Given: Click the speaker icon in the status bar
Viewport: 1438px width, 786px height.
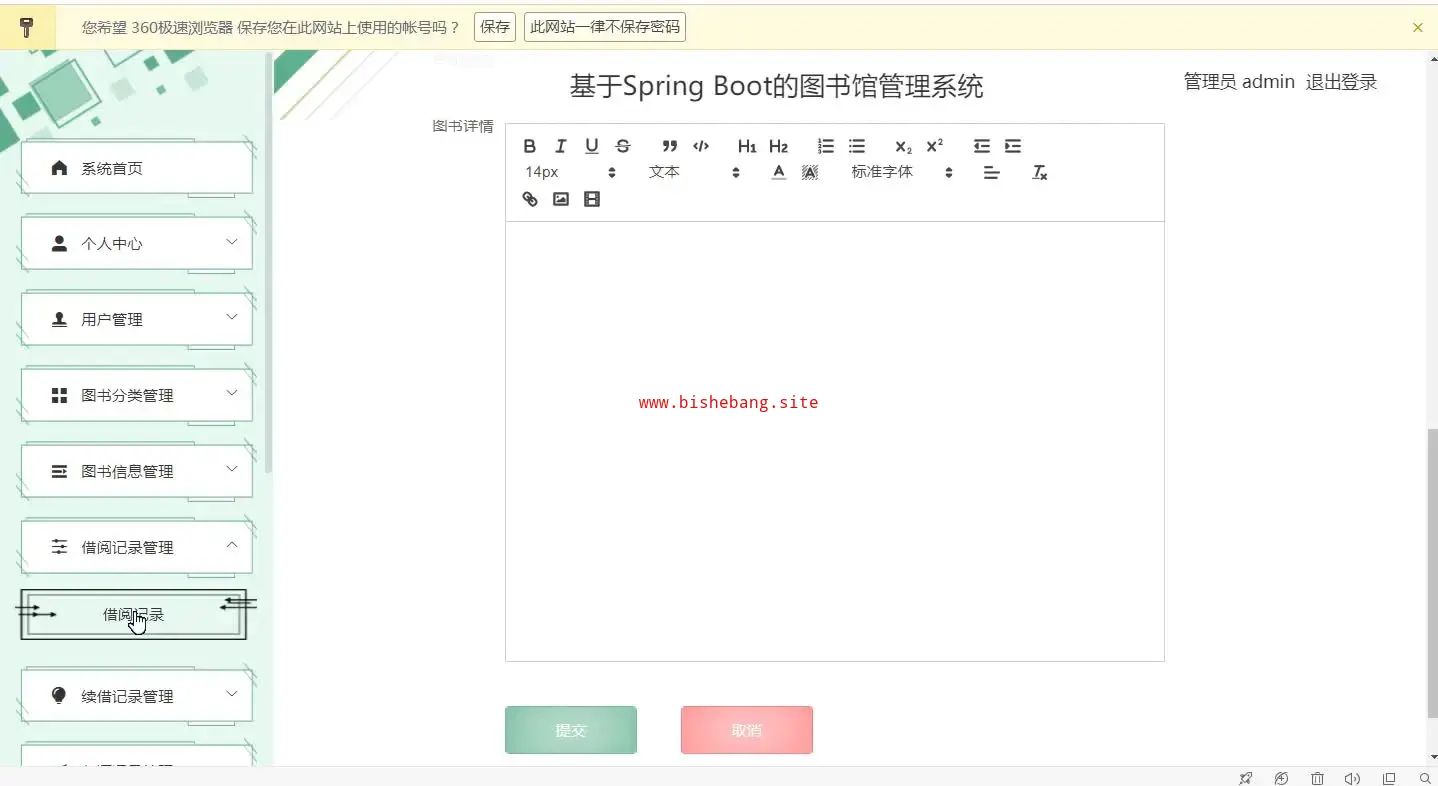Looking at the screenshot, I should coord(1353,779).
